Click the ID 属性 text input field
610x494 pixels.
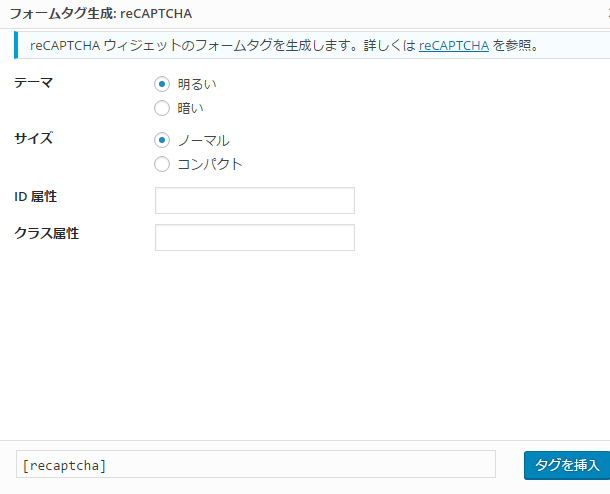(x=255, y=200)
